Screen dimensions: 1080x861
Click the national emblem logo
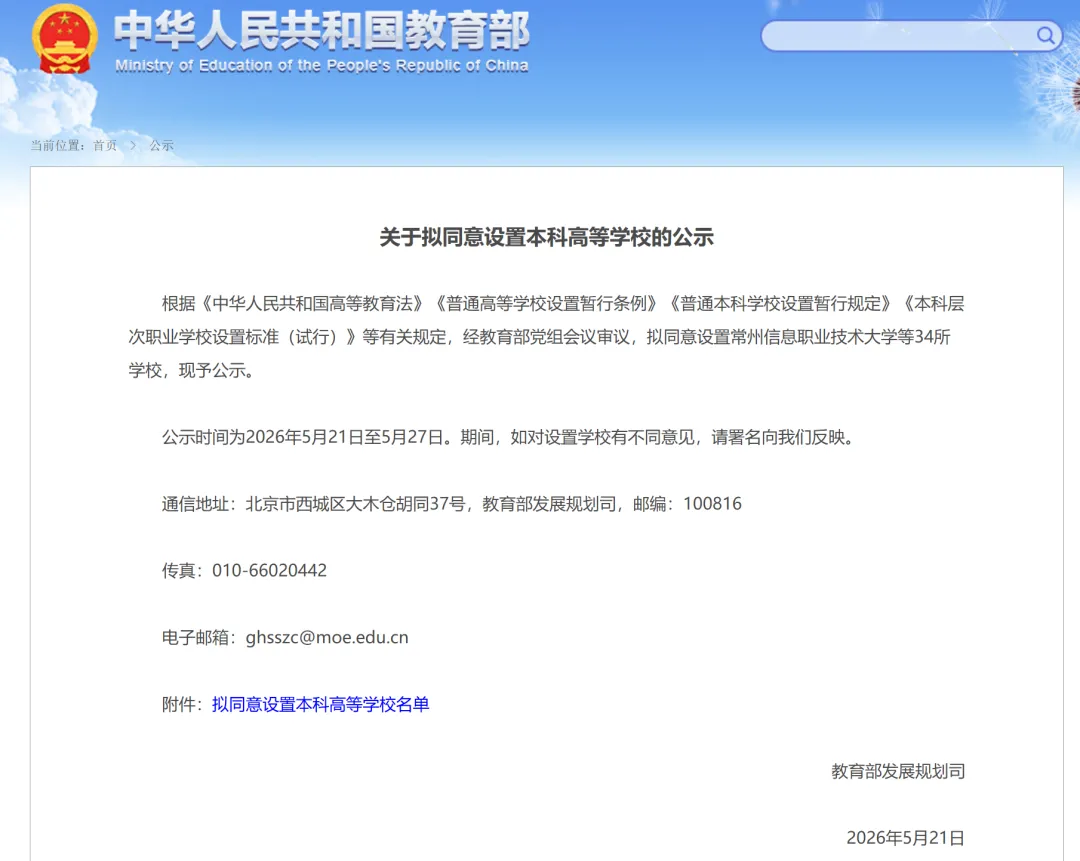pyautogui.click(x=65, y=39)
